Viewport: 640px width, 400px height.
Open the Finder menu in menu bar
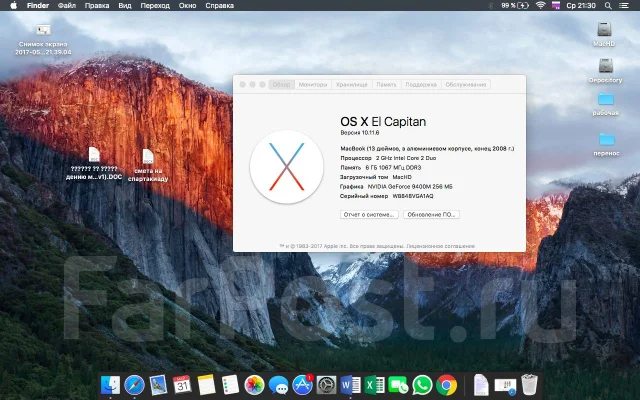coord(38,5)
